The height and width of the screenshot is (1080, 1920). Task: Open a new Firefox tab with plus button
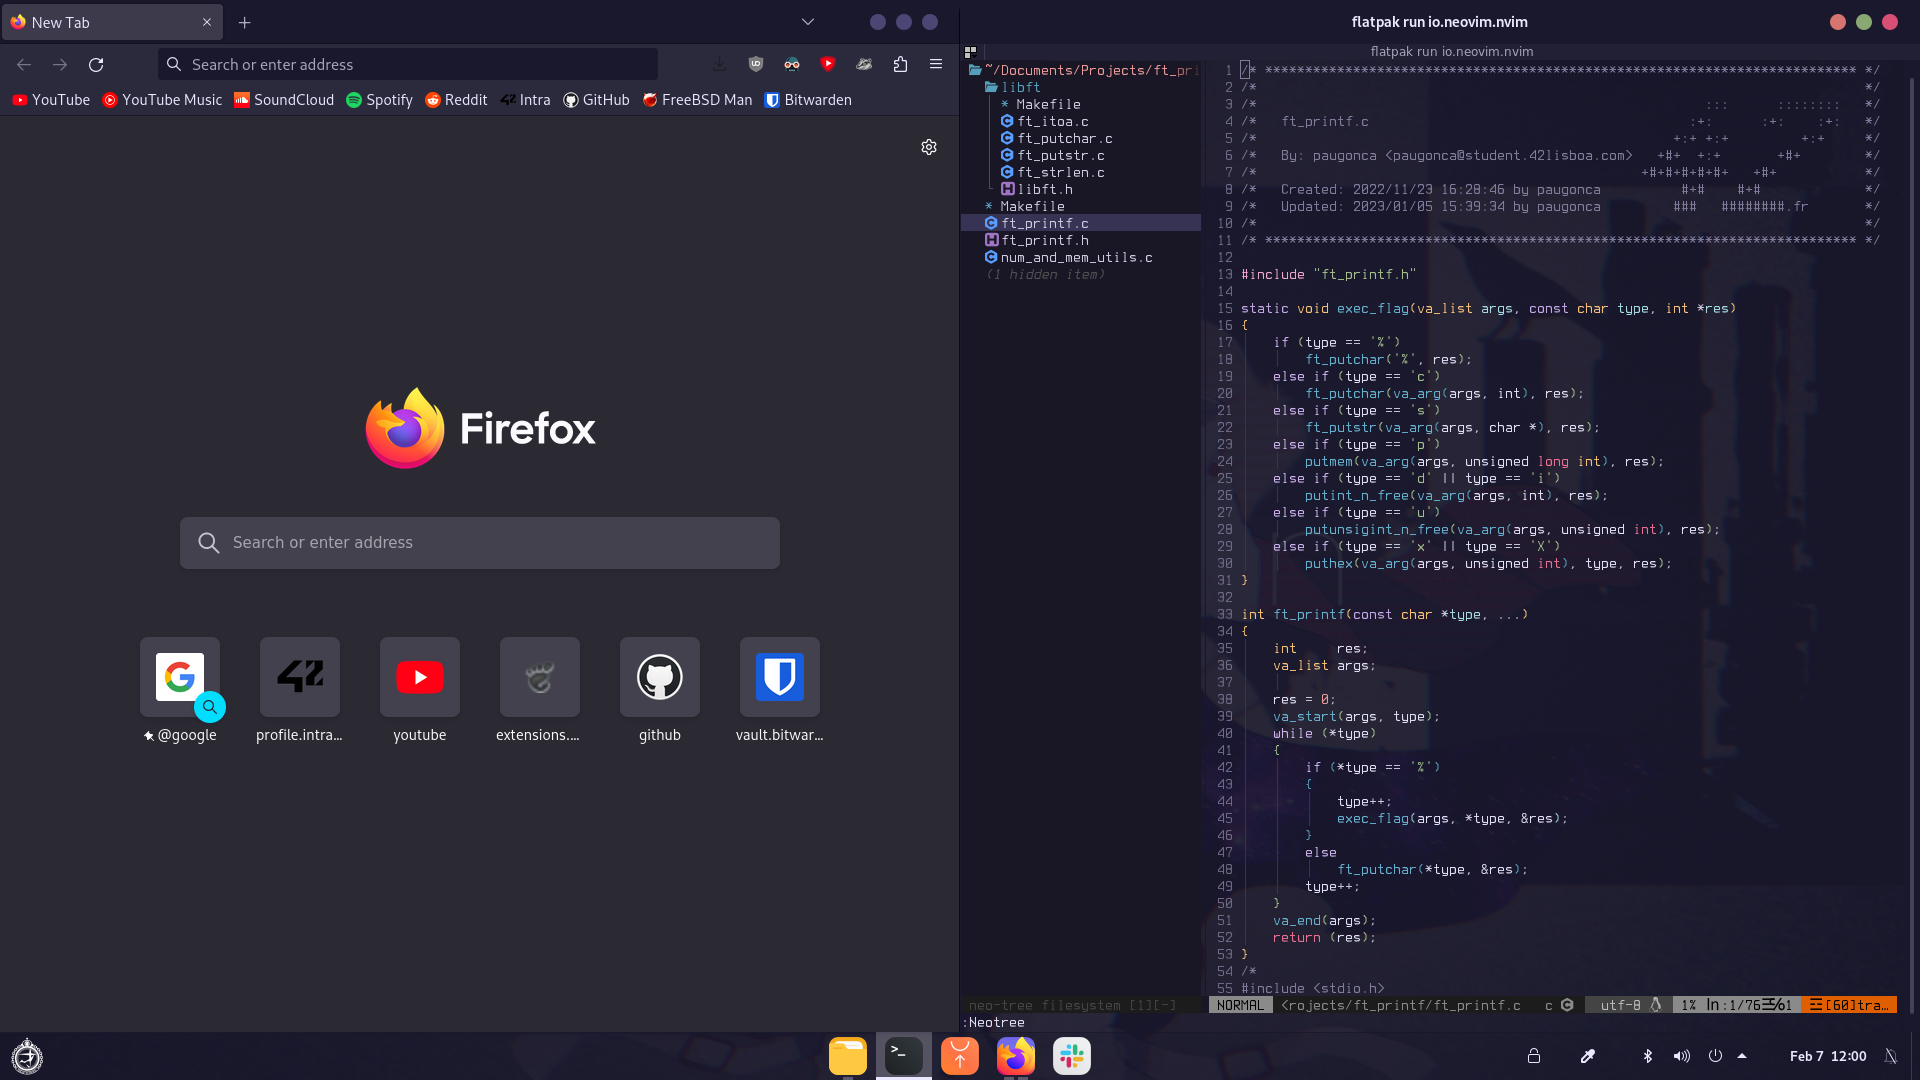(x=244, y=22)
